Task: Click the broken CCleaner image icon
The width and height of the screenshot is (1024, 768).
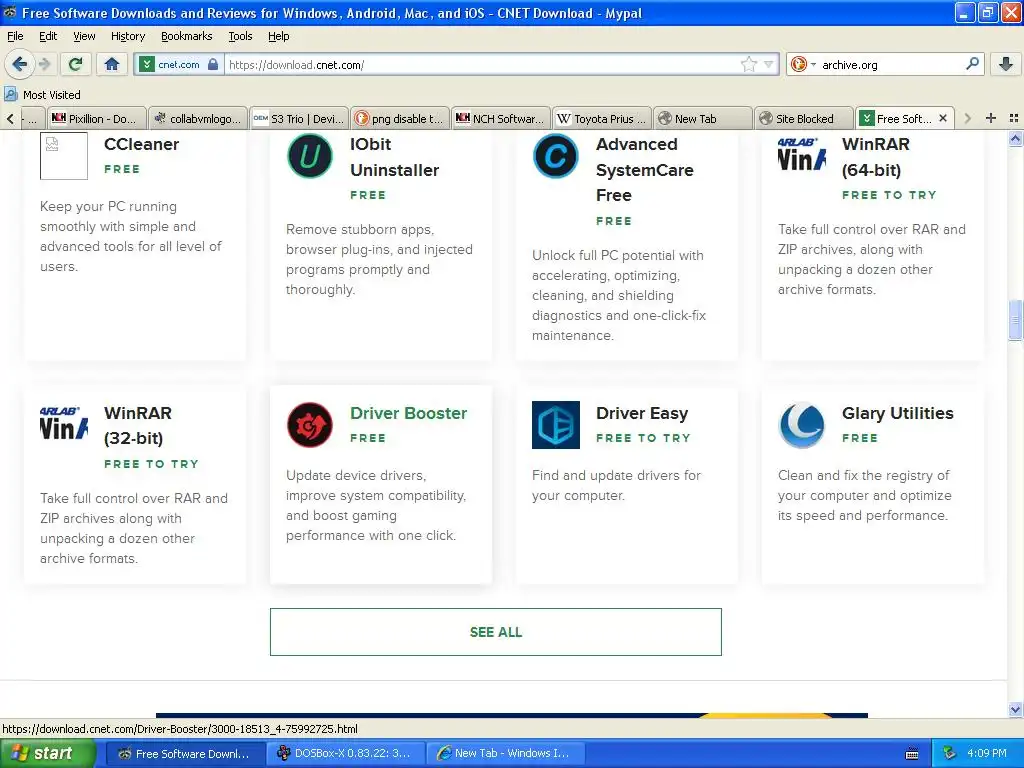Action: click(63, 155)
